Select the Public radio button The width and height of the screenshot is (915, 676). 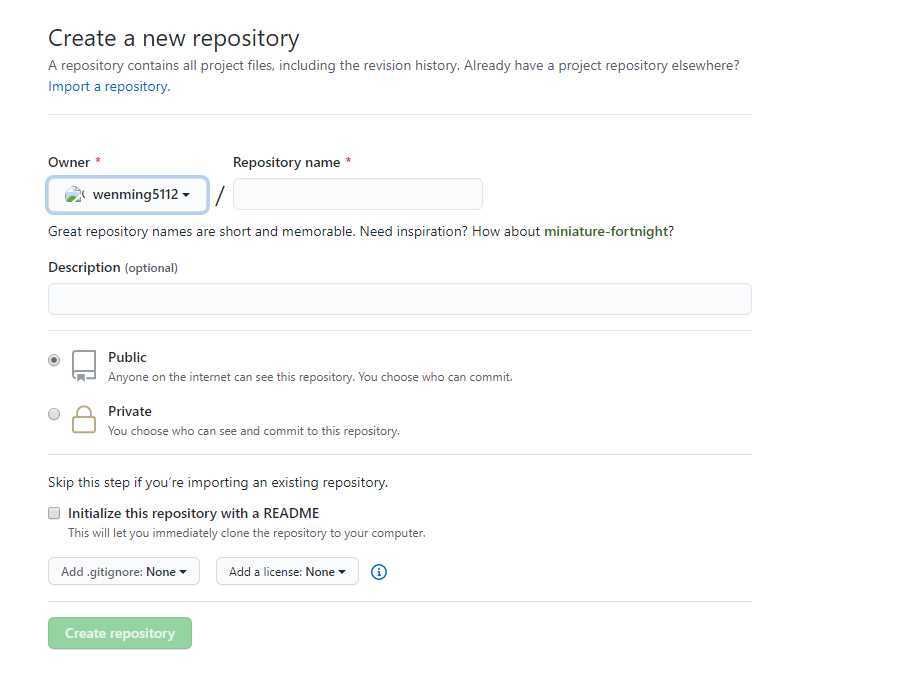click(54, 360)
